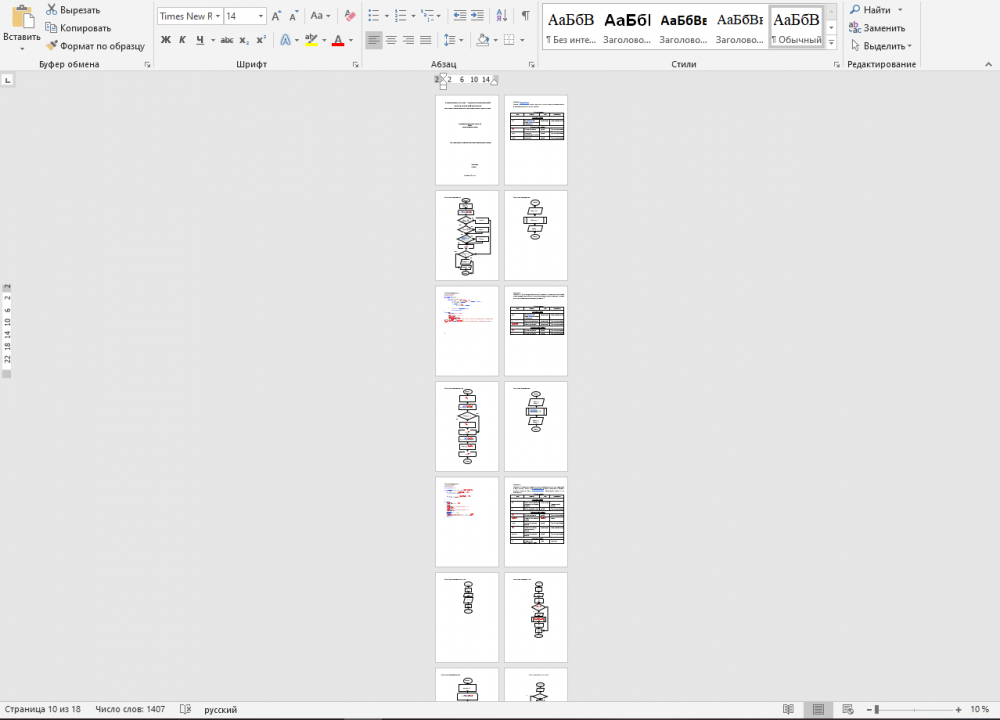Apply strikethrough to the text
1000x720 pixels.
(226, 40)
